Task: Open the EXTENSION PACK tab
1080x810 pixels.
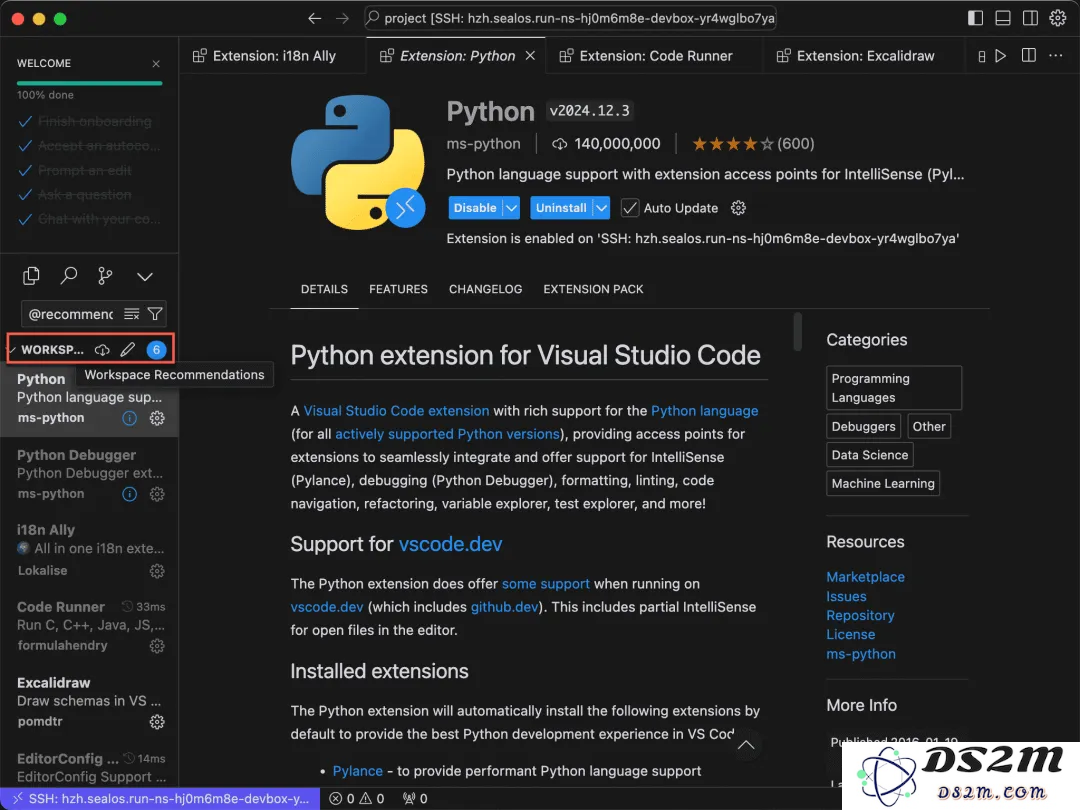Action: coord(593,289)
